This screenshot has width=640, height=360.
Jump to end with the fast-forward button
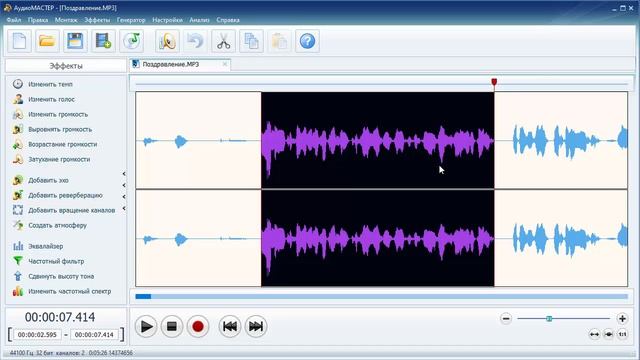point(256,327)
